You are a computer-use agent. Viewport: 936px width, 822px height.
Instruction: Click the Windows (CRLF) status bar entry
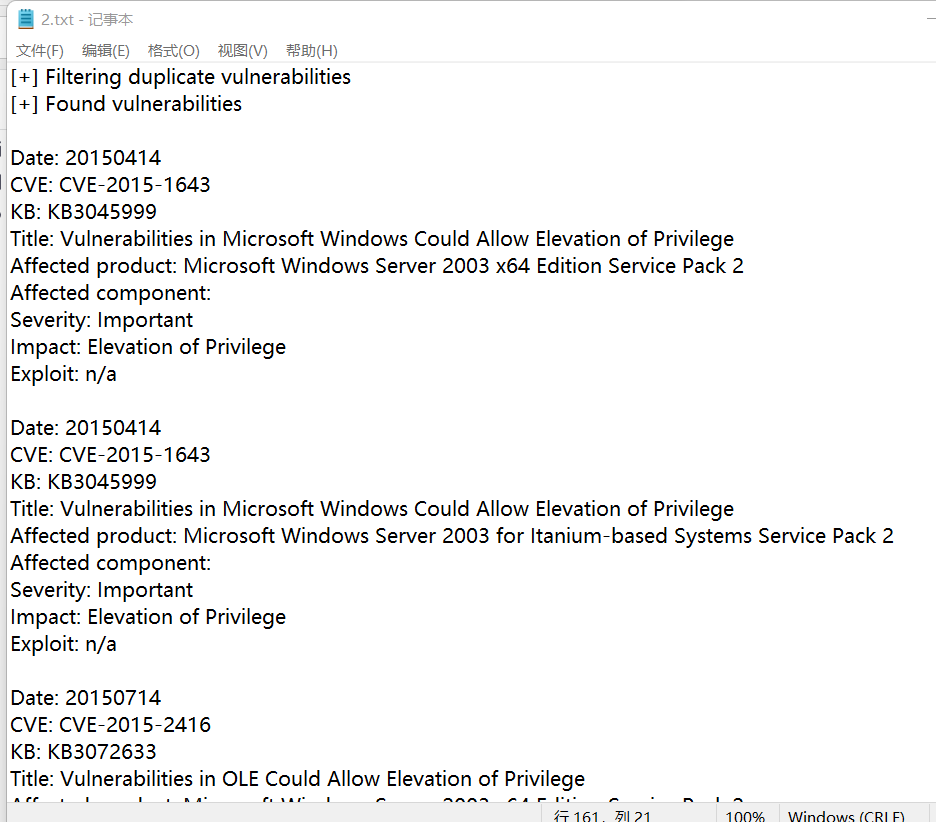[x=846, y=815]
